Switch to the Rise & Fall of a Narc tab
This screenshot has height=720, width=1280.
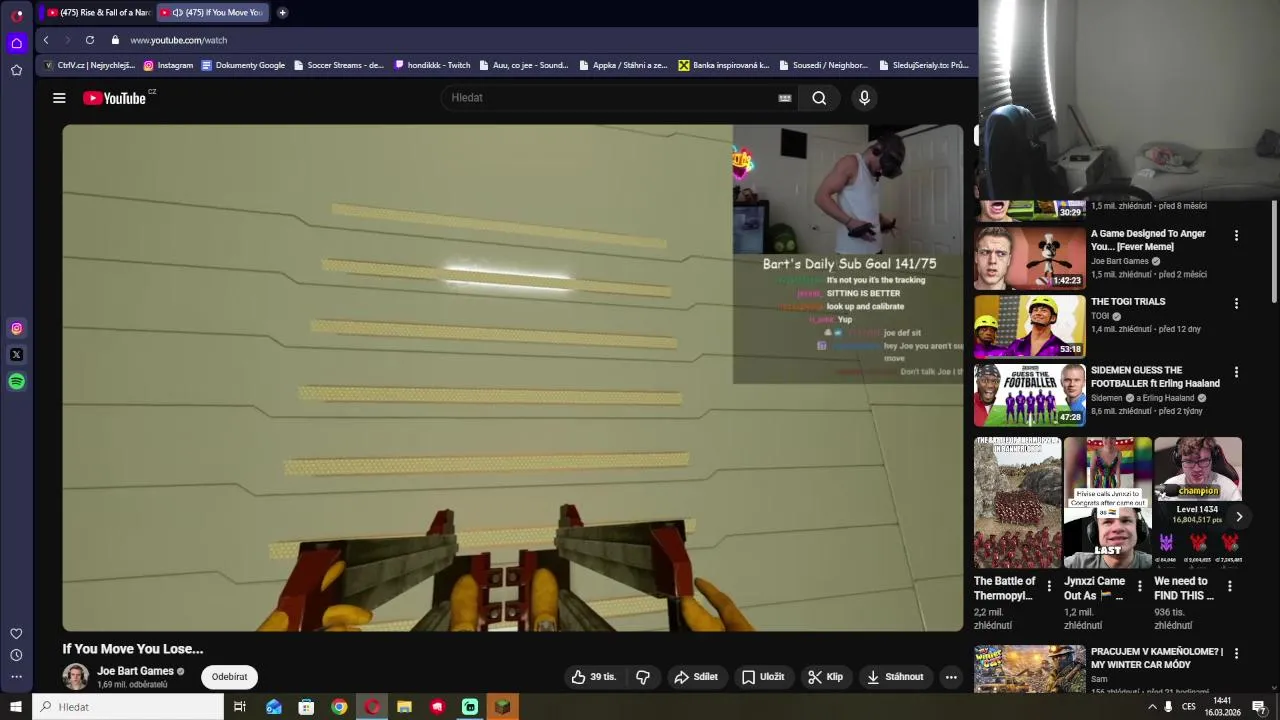pos(98,13)
